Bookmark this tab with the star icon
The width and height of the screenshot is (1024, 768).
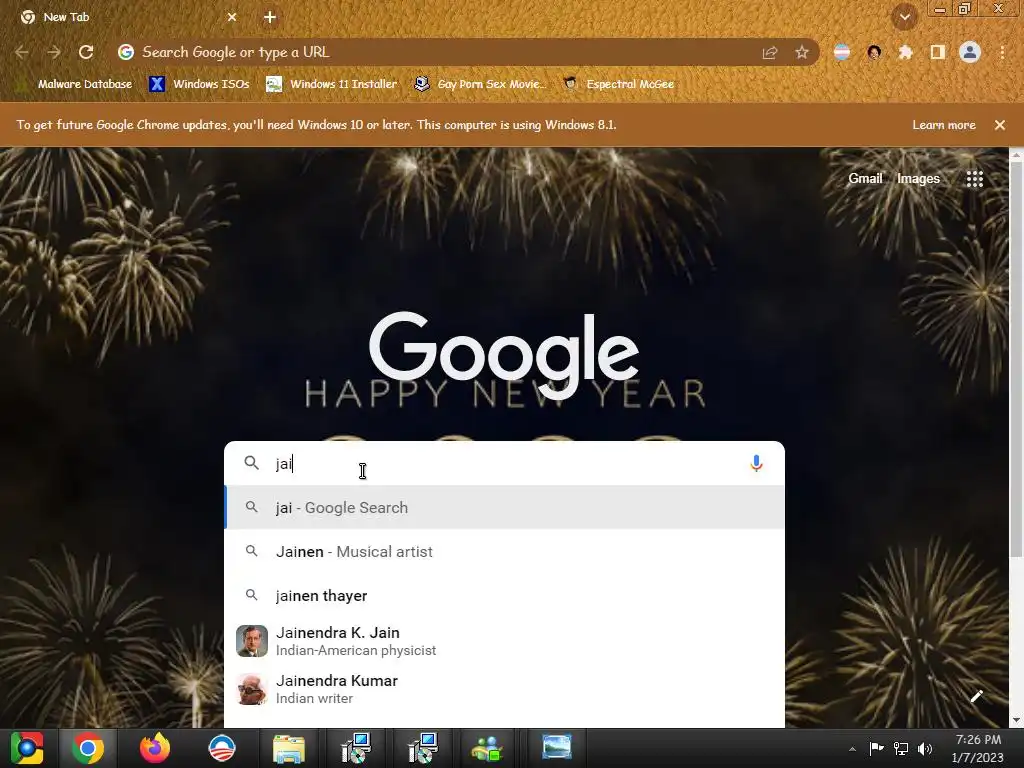802,52
